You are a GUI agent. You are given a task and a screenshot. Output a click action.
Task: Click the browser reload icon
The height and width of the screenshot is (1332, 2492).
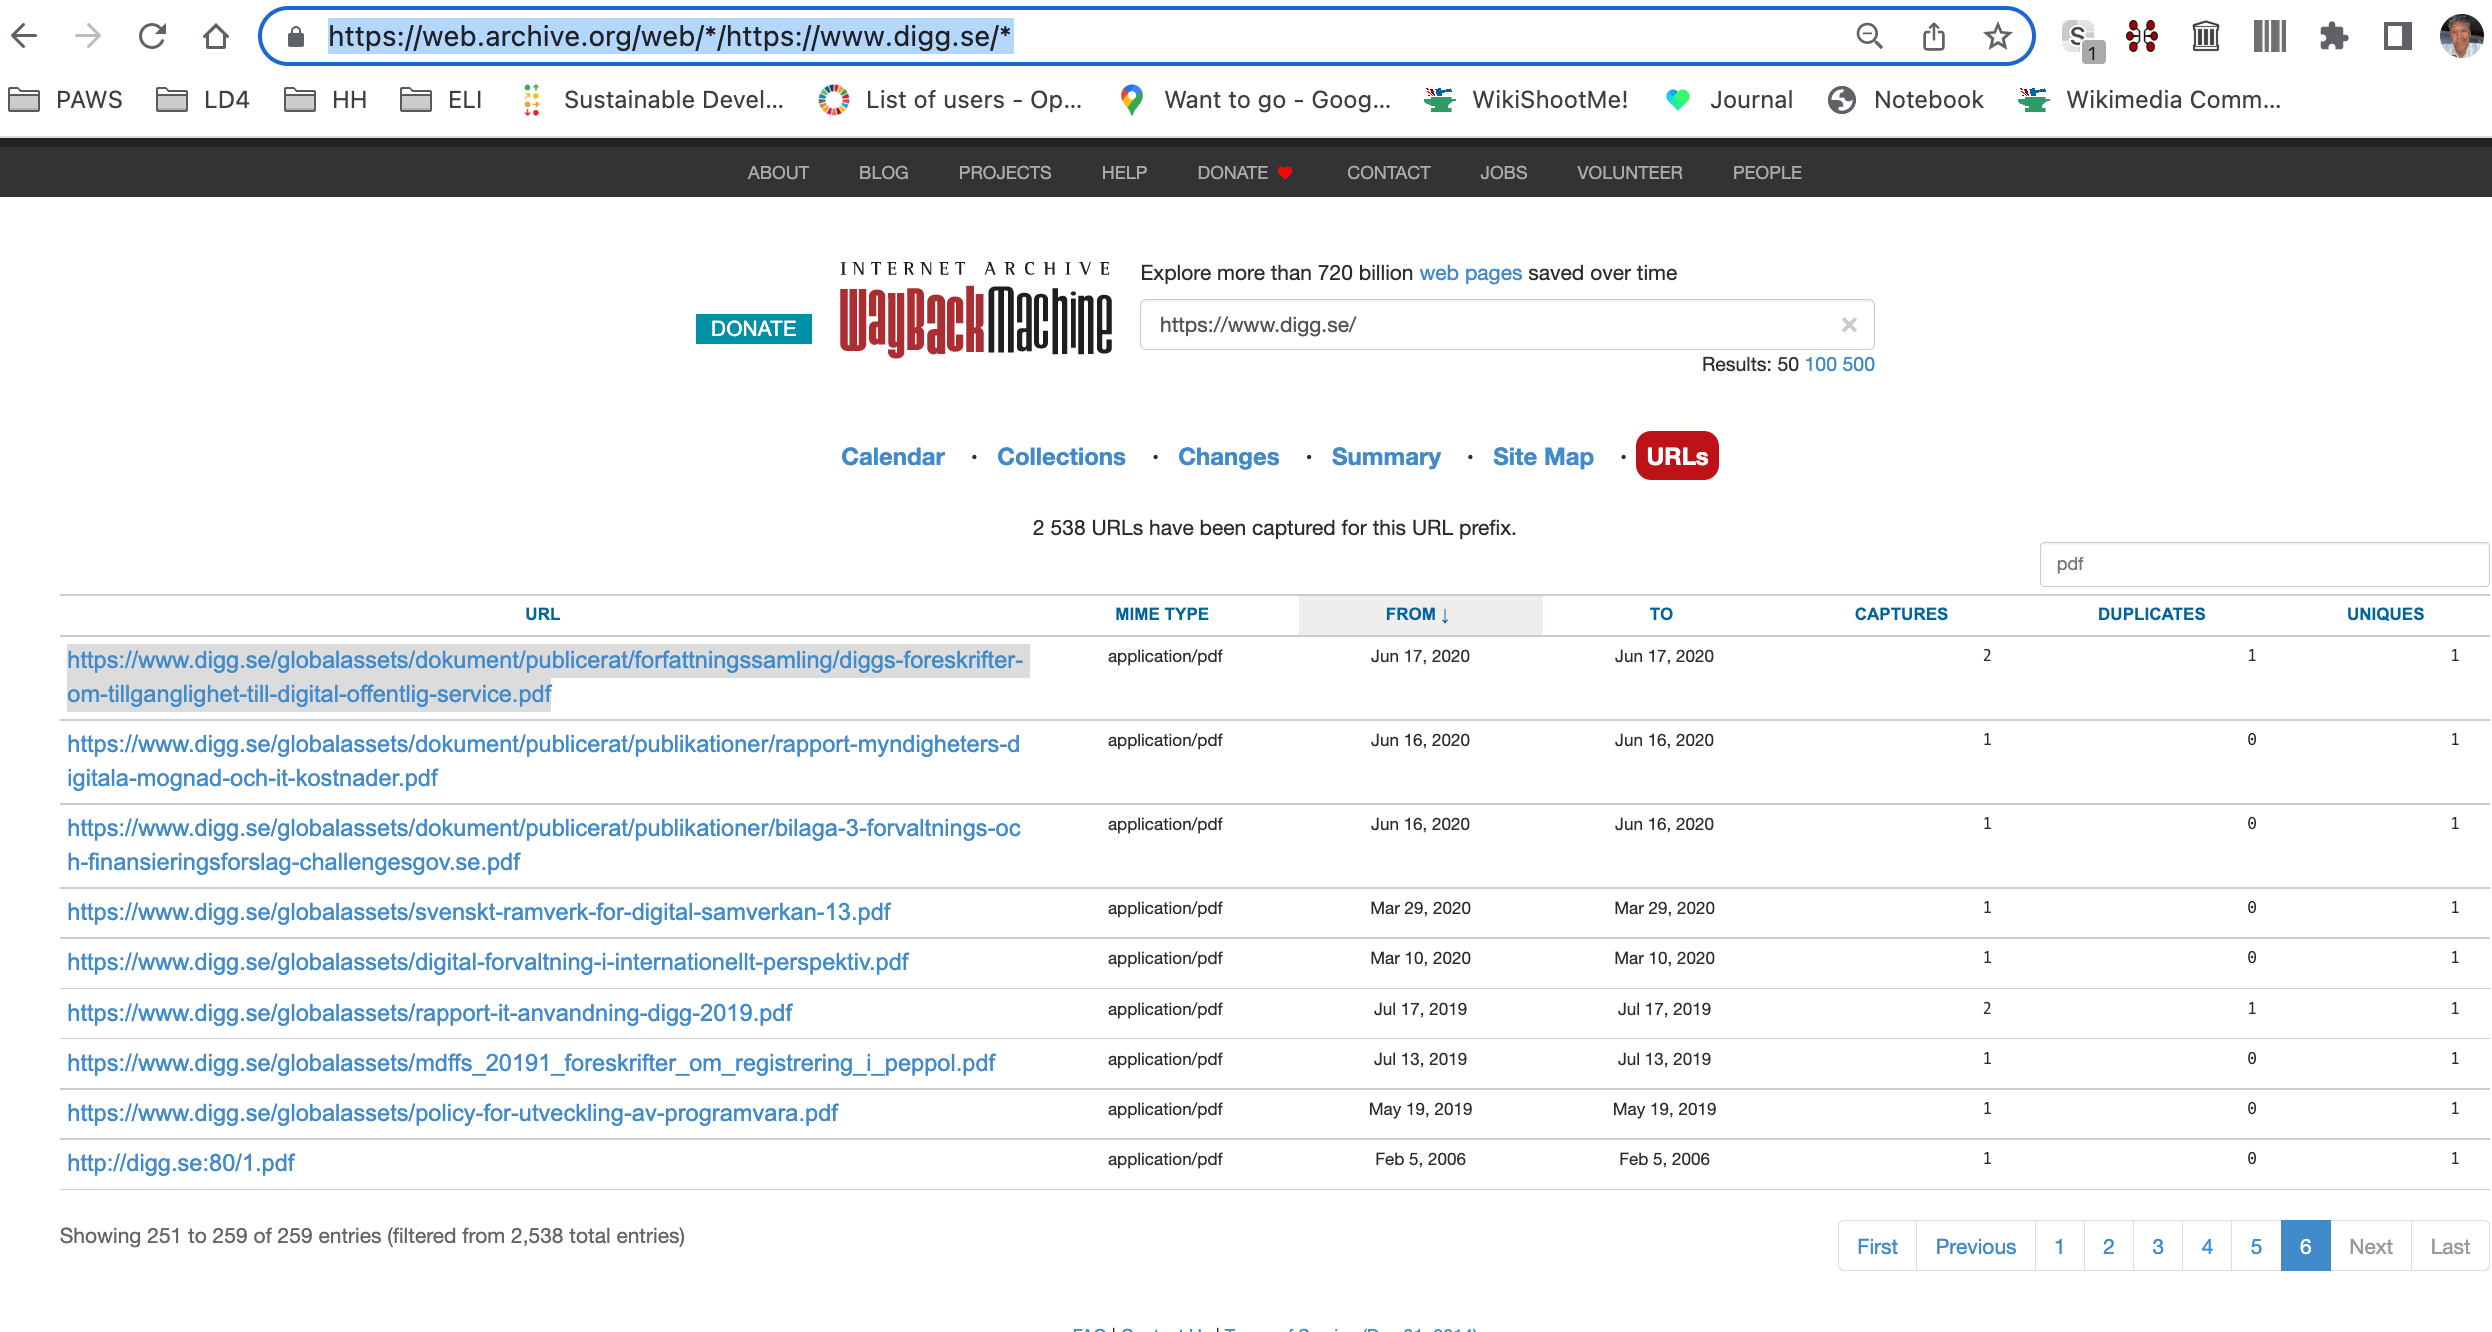[x=152, y=37]
